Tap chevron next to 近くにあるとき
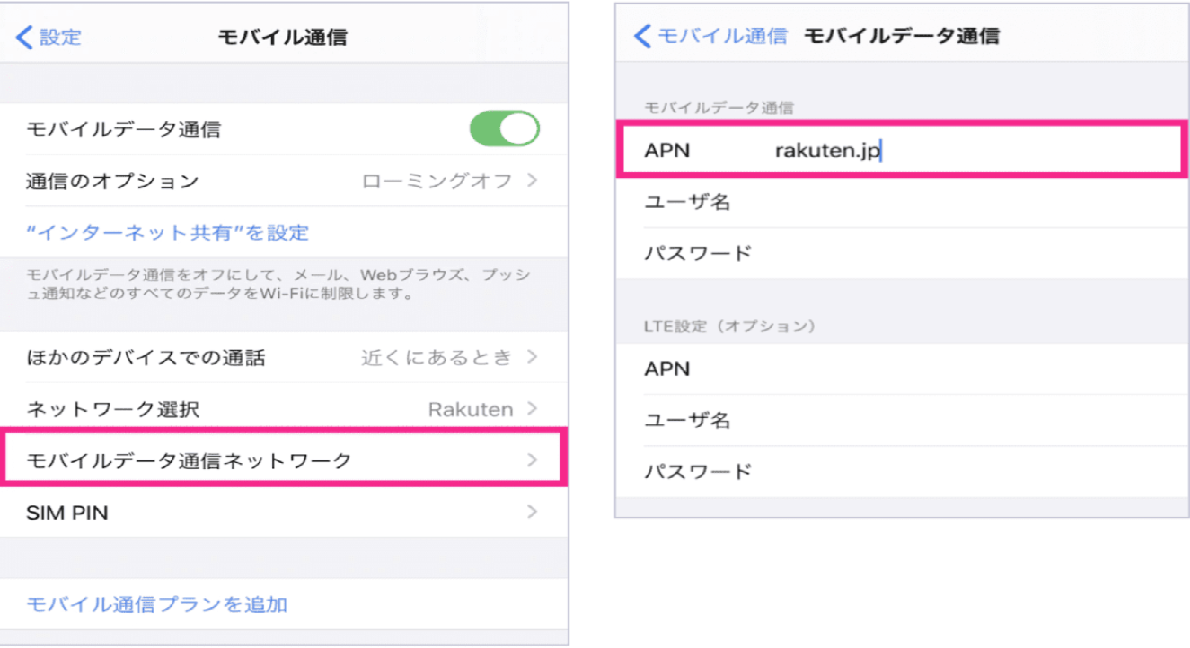The height and width of the screenshot is (648, 1190). 532,357
